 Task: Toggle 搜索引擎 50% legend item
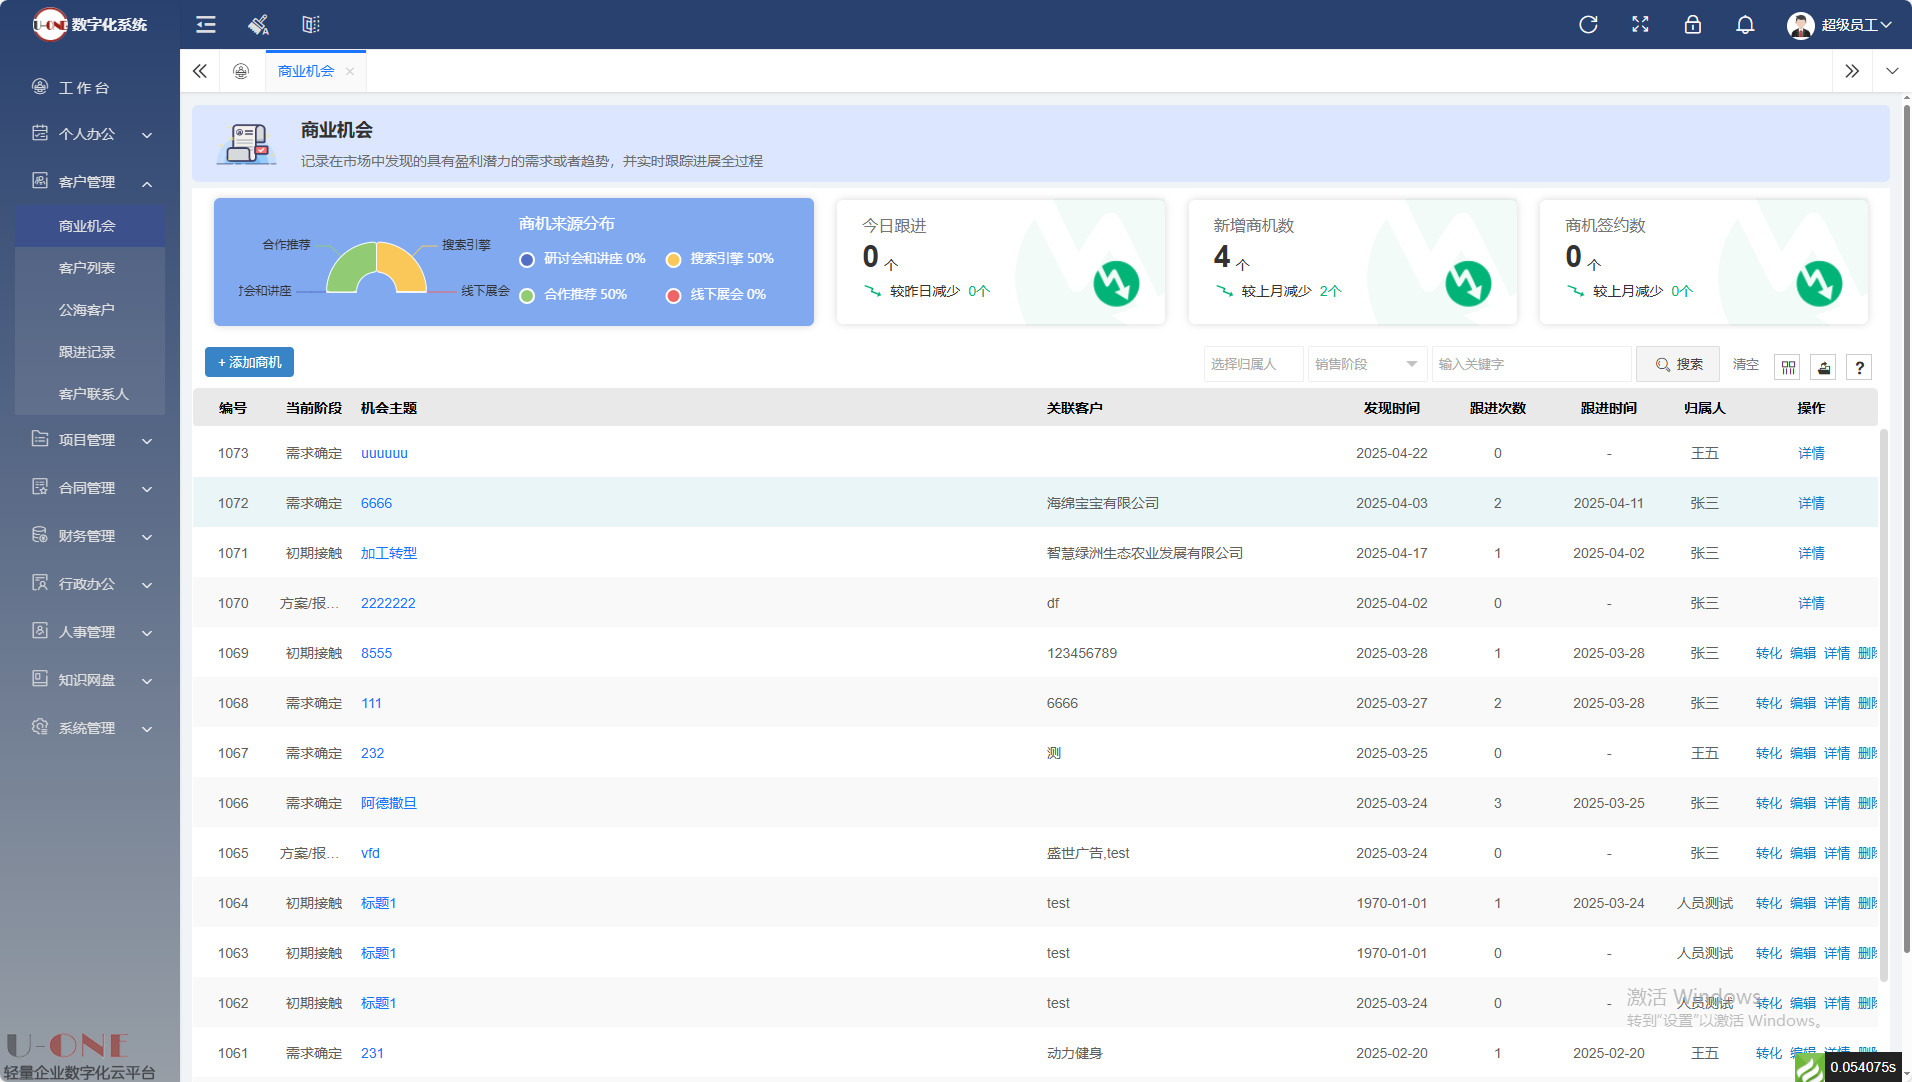[719, 259]
